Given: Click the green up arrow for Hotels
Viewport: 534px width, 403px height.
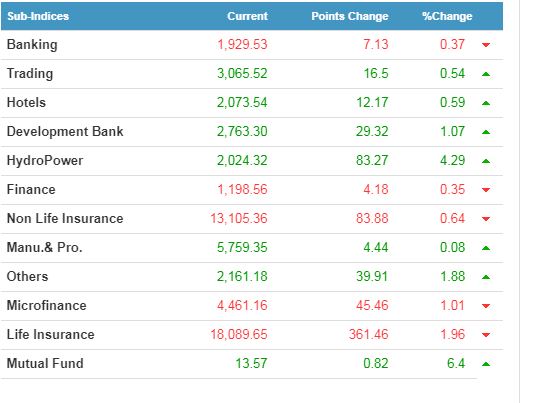Looking at the screenshot, I should pyautogui.click(x=486, y=103).
